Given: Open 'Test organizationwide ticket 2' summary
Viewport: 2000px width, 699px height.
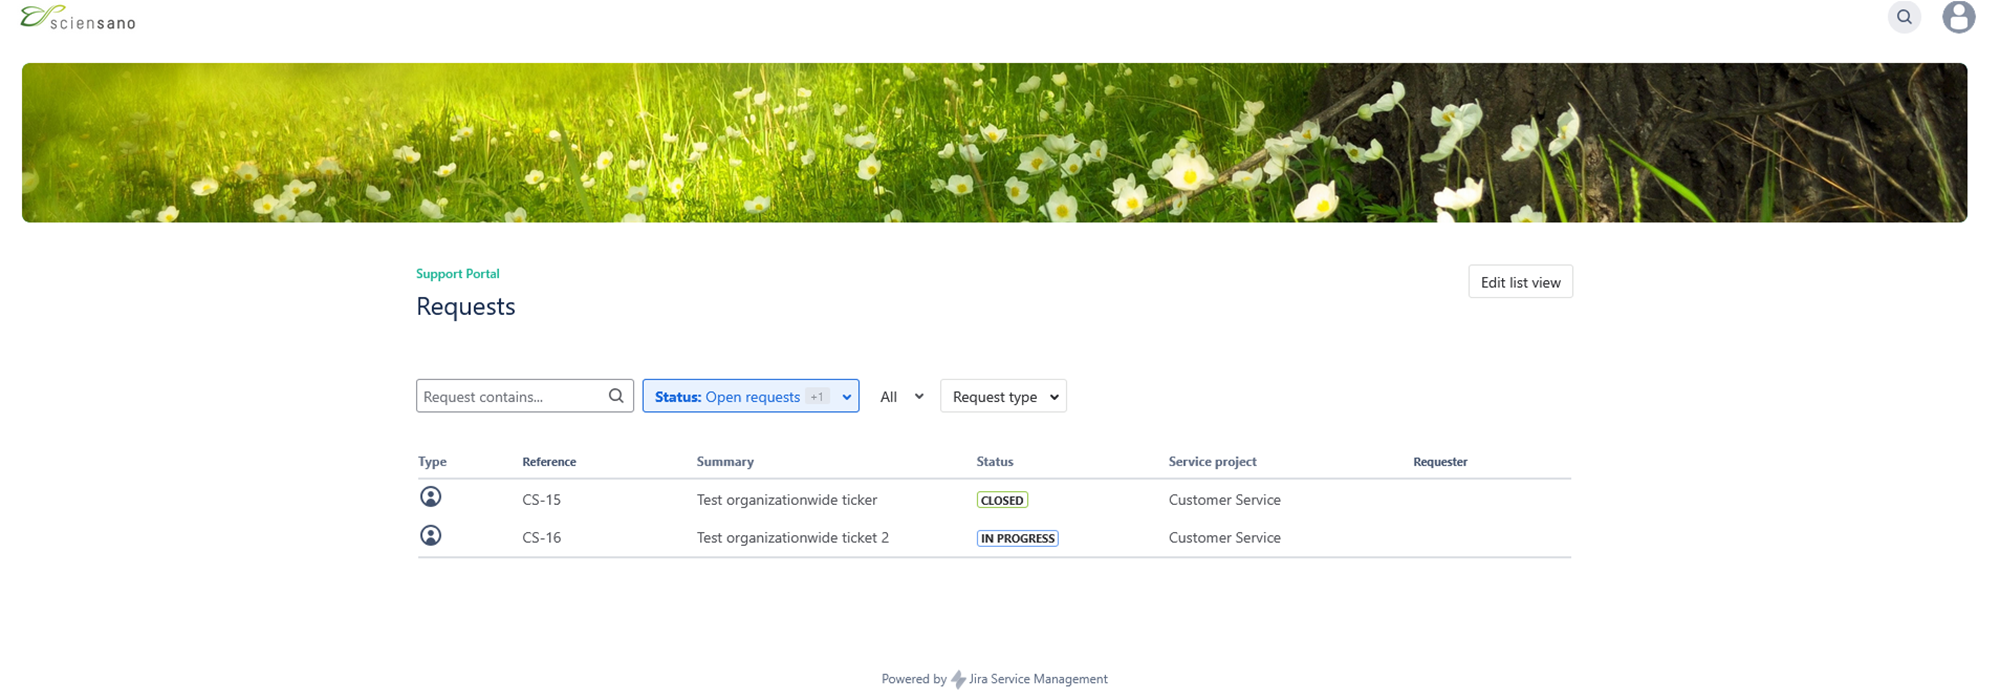Looking at the screenshot, I should pos(792,538).
